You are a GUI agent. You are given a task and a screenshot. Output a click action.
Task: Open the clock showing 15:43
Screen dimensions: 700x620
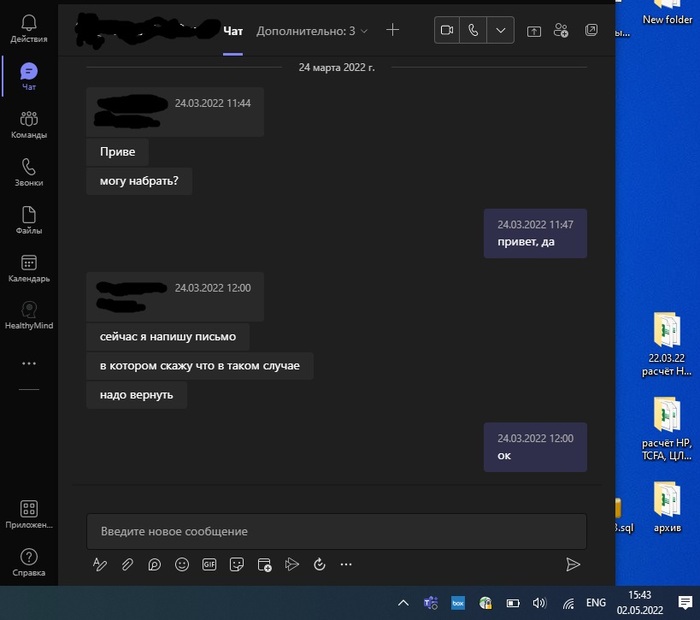click(x=640, y=603)
